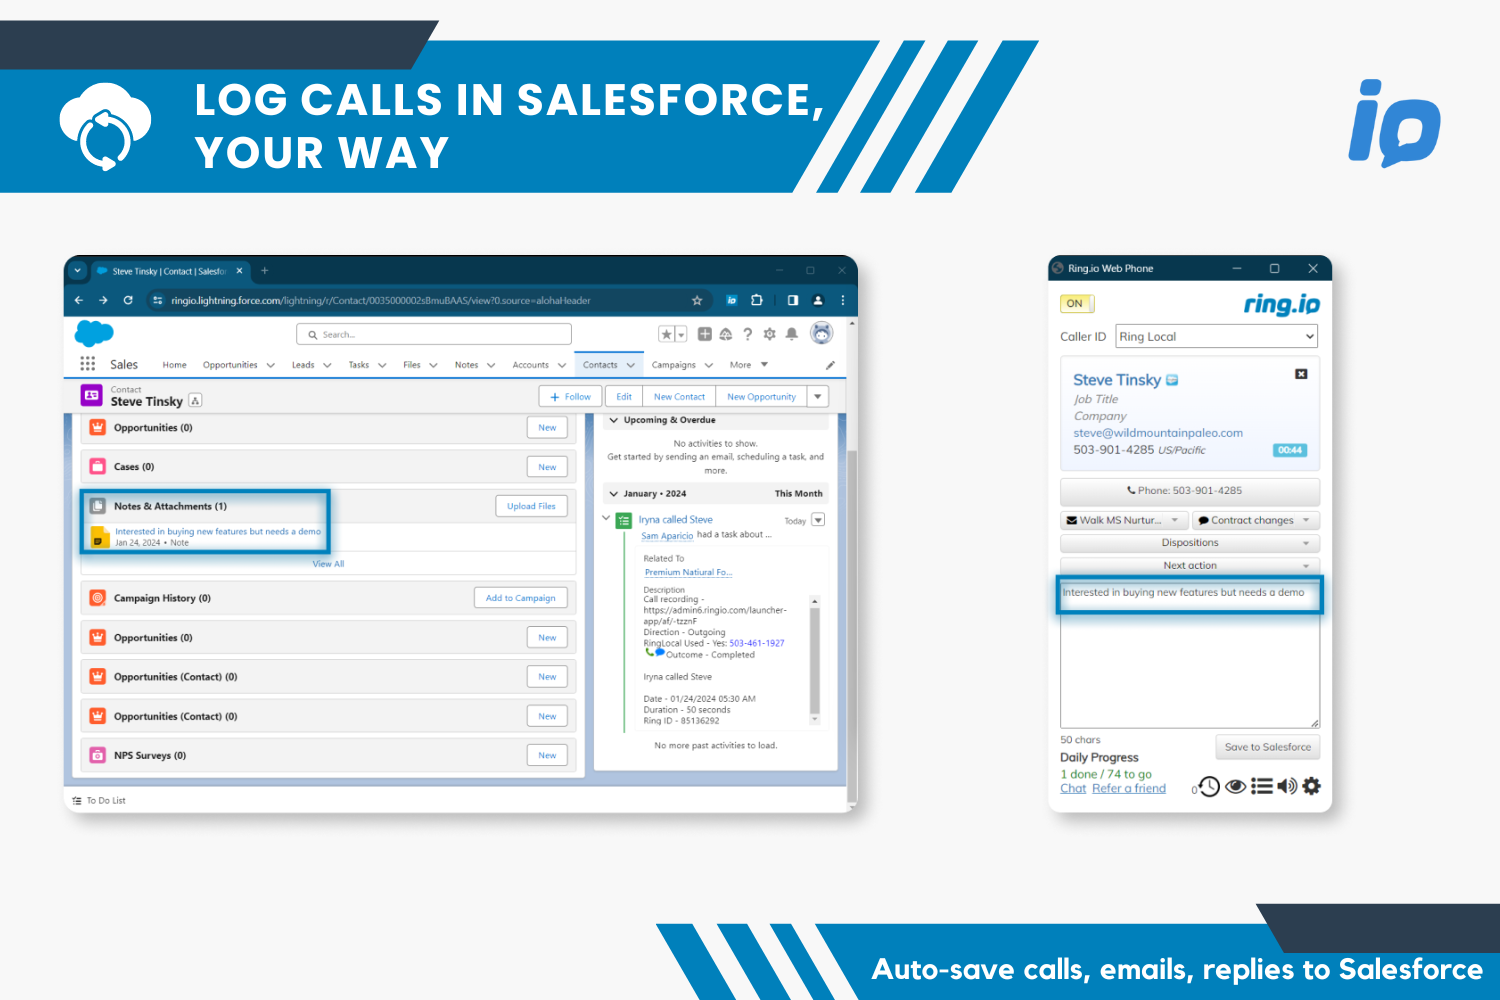Expand the Dispositions dropdown
This screenshot has width=1500, height=1000.
point(1190,543)
